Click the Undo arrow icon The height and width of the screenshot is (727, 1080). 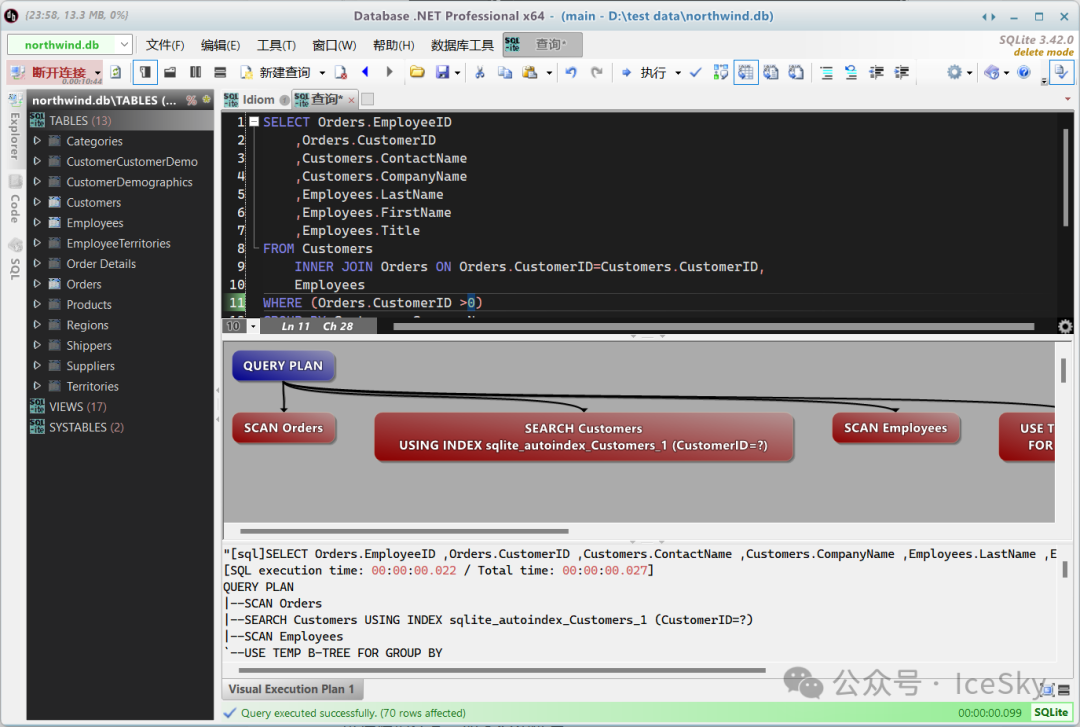tap(571, 72)
